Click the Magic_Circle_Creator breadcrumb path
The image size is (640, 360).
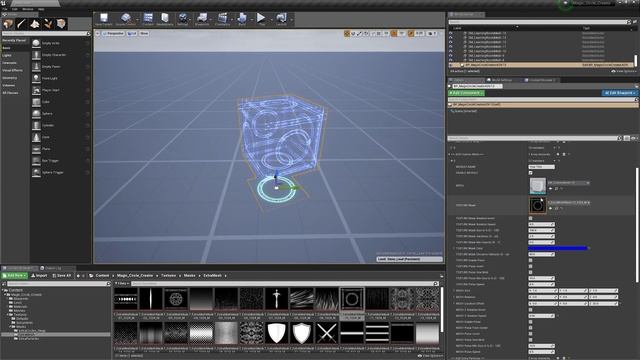pos(135,276)
